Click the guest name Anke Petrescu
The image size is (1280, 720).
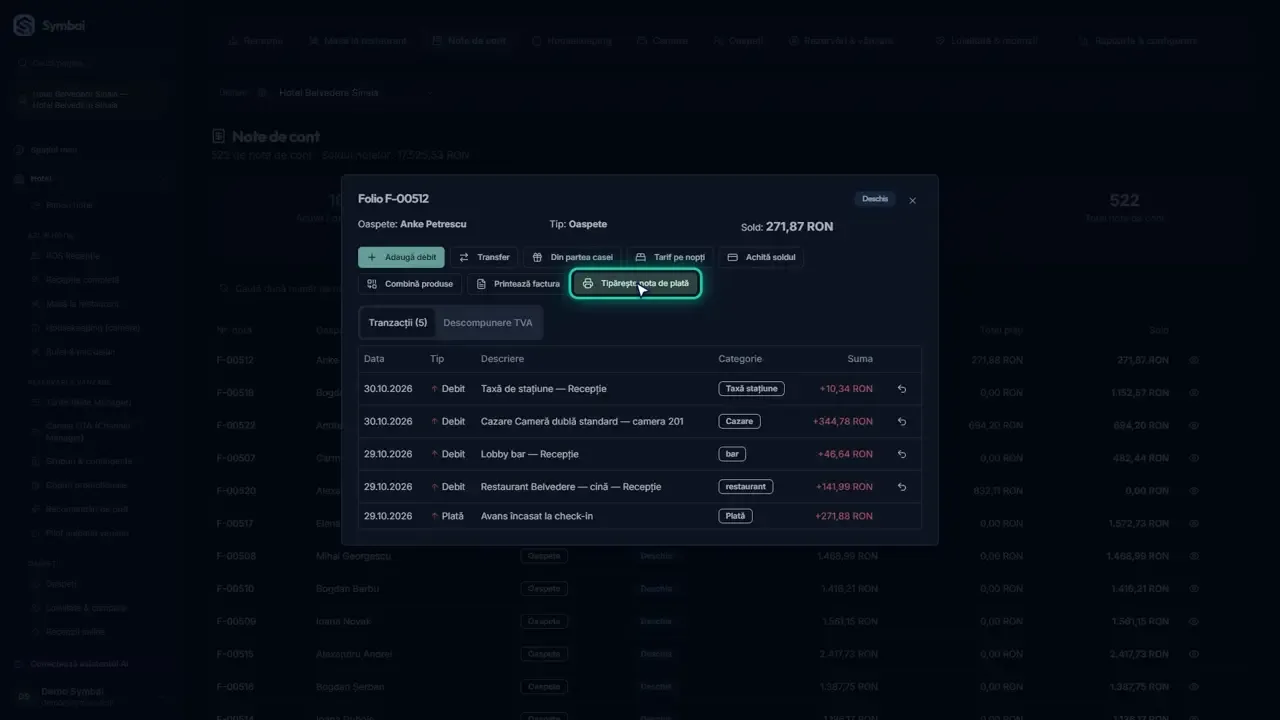(433, 224)
